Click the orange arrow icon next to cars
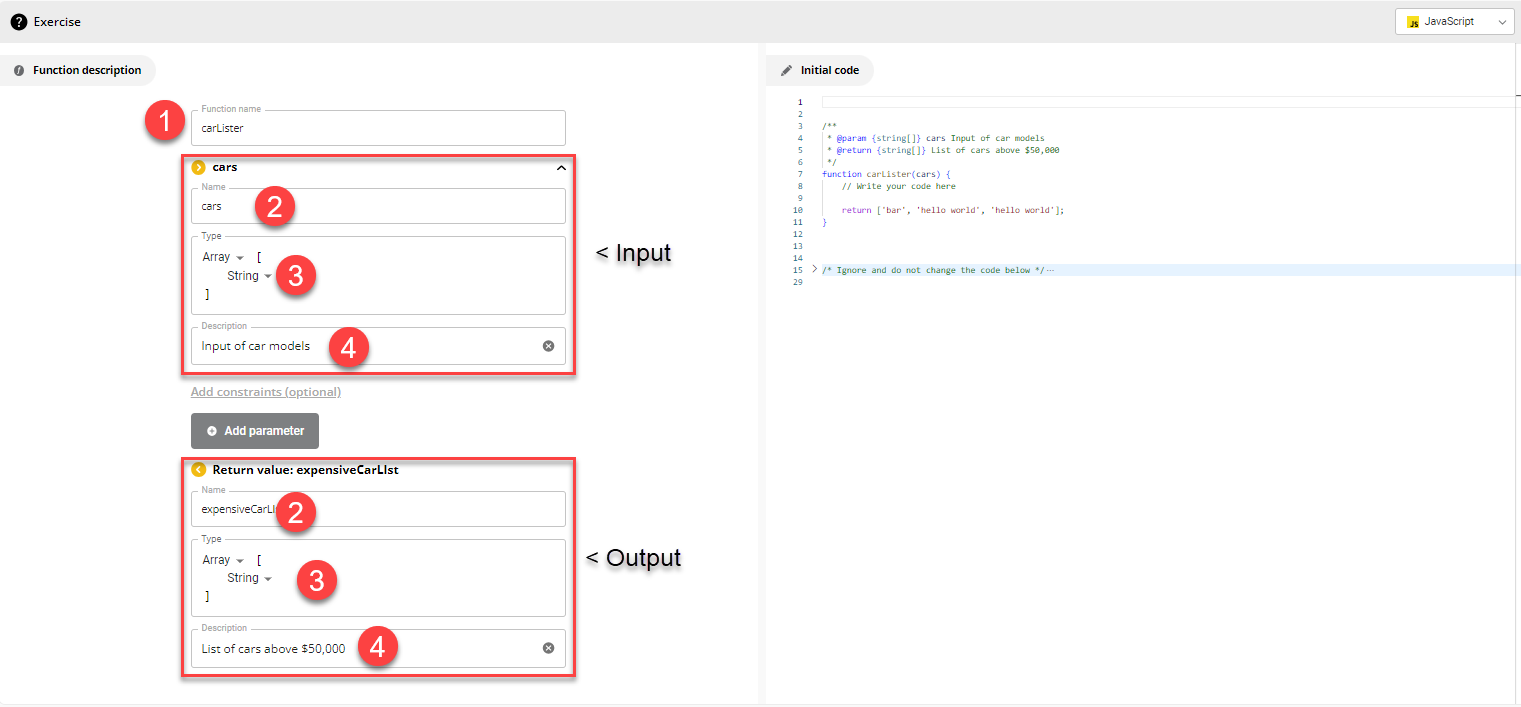This screenshot has height=707, width=1521. pos(198,168)
